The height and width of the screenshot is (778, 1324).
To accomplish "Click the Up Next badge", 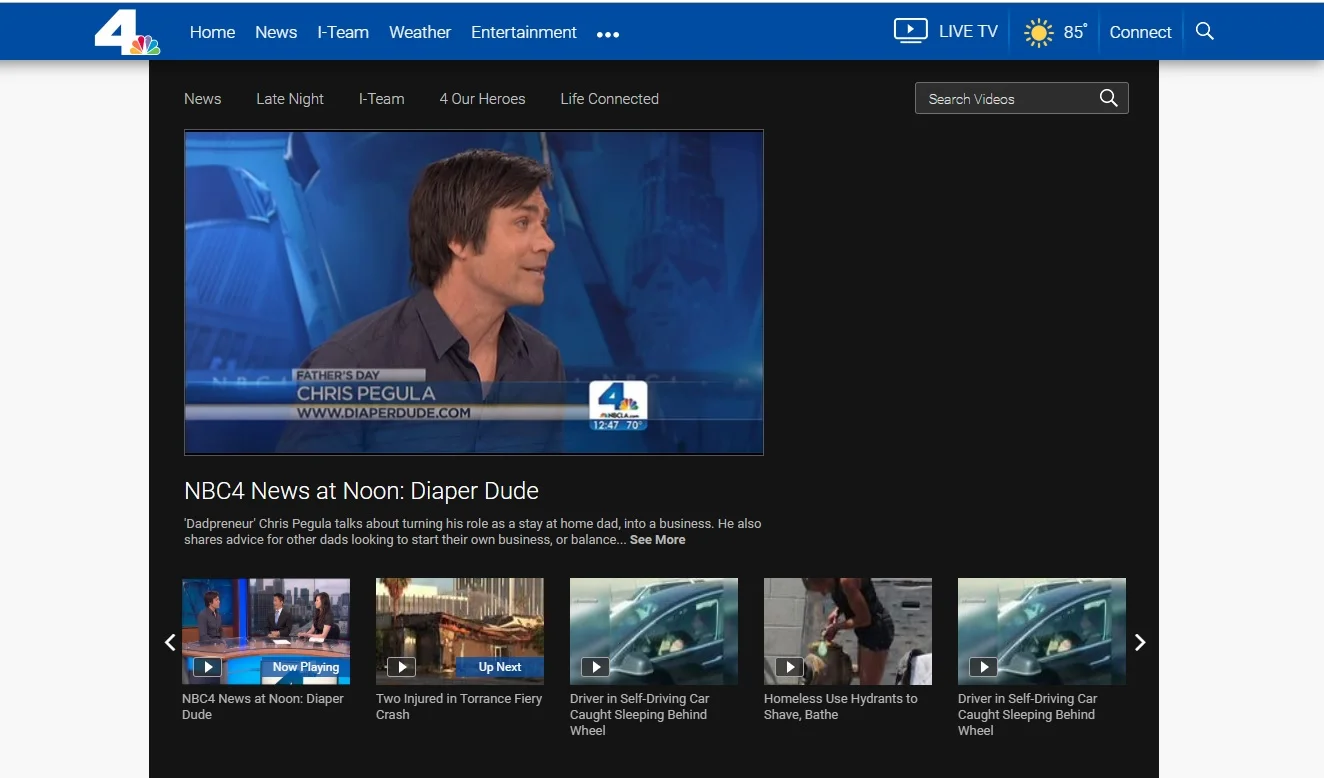I will (x=499, y=667).
